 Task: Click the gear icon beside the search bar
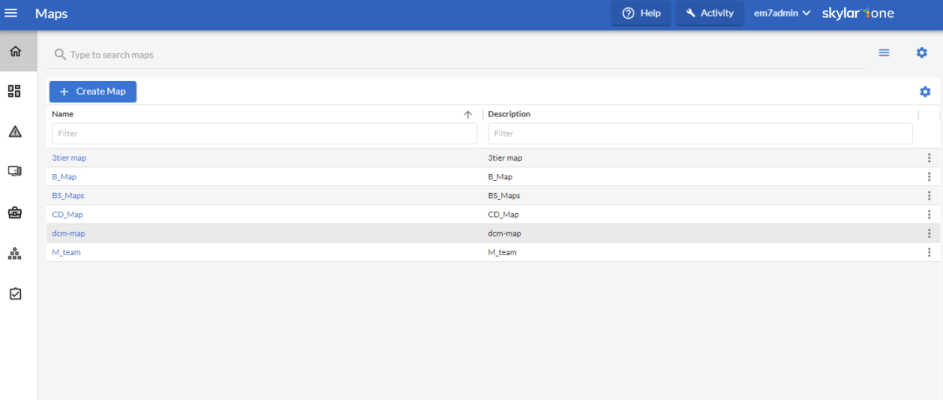coord(921,53)
